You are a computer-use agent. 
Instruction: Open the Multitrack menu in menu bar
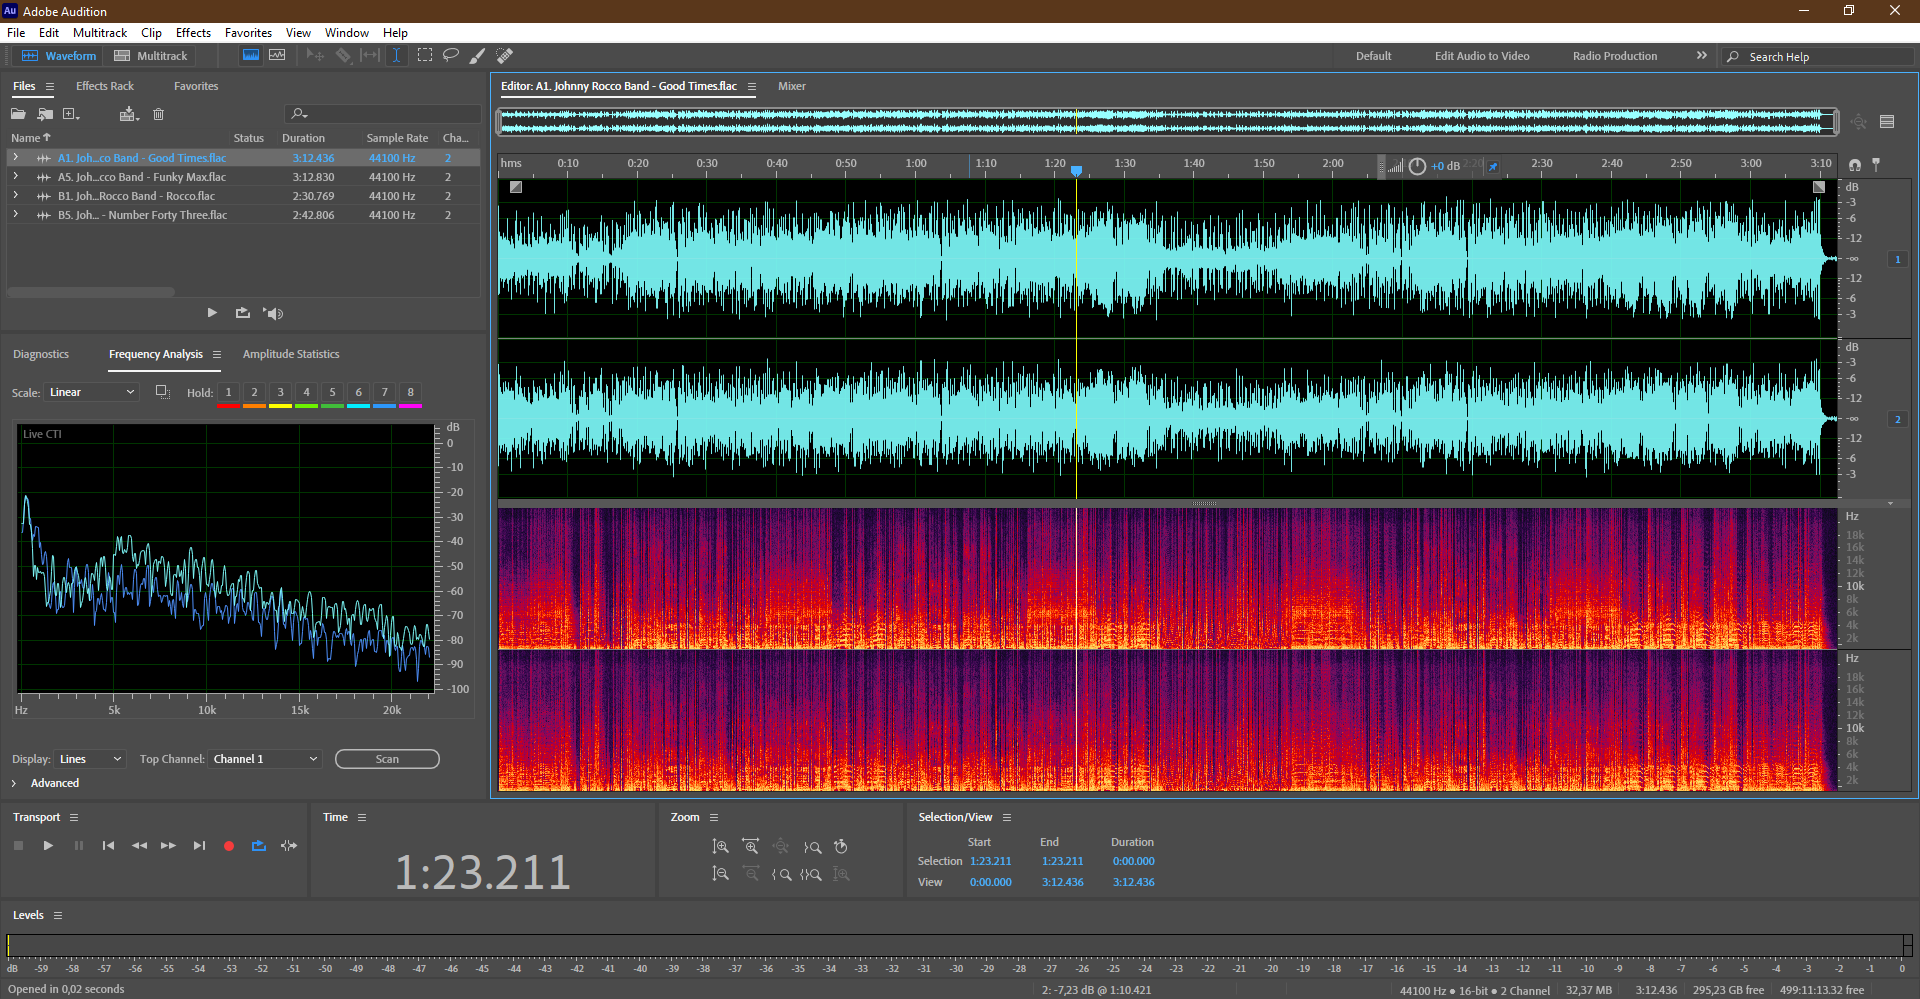100,33
